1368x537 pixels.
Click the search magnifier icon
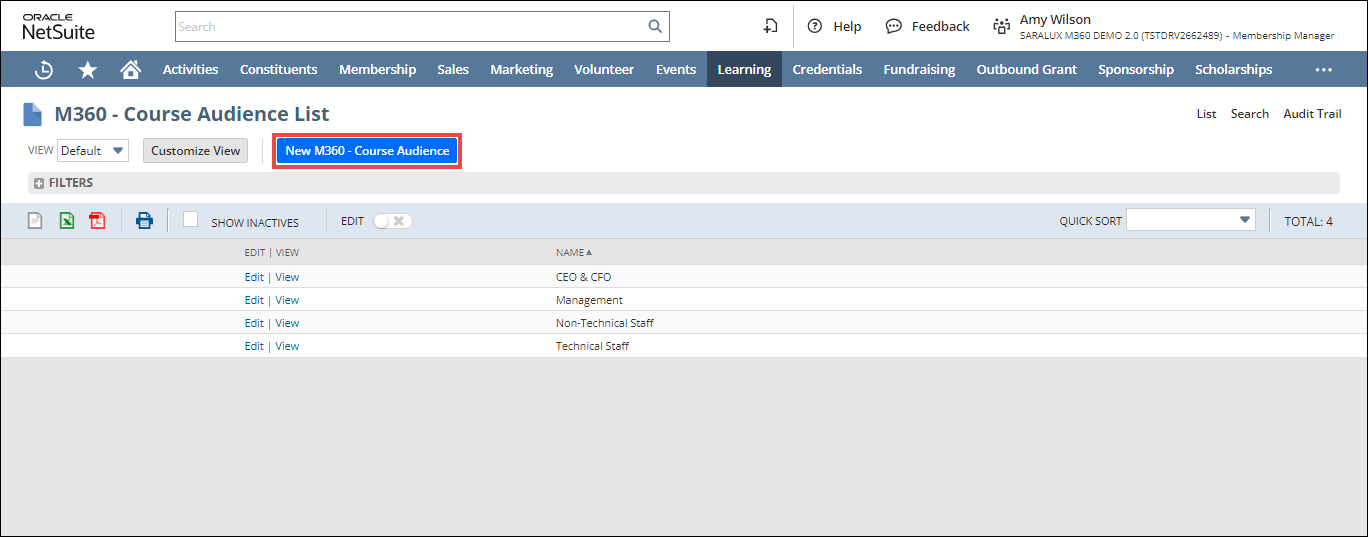[655, 27]
